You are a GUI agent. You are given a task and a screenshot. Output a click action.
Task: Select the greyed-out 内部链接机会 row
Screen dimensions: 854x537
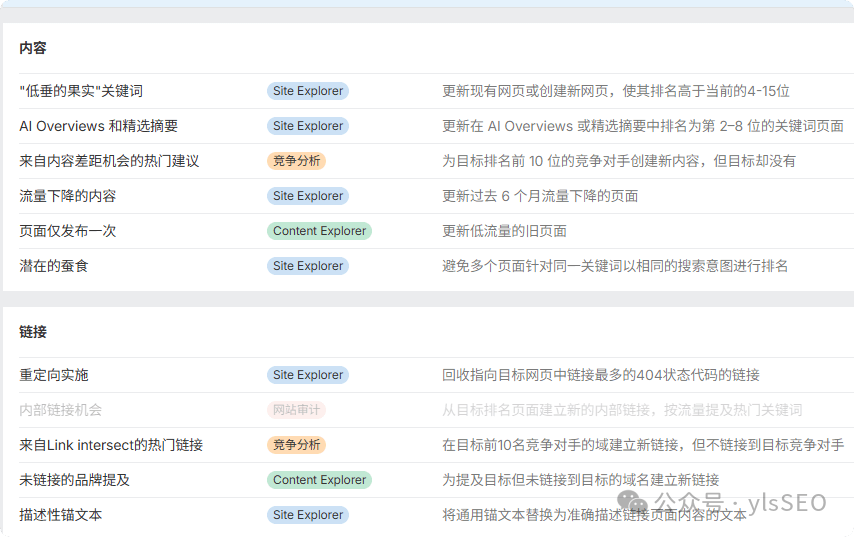[x=436, y=410]
